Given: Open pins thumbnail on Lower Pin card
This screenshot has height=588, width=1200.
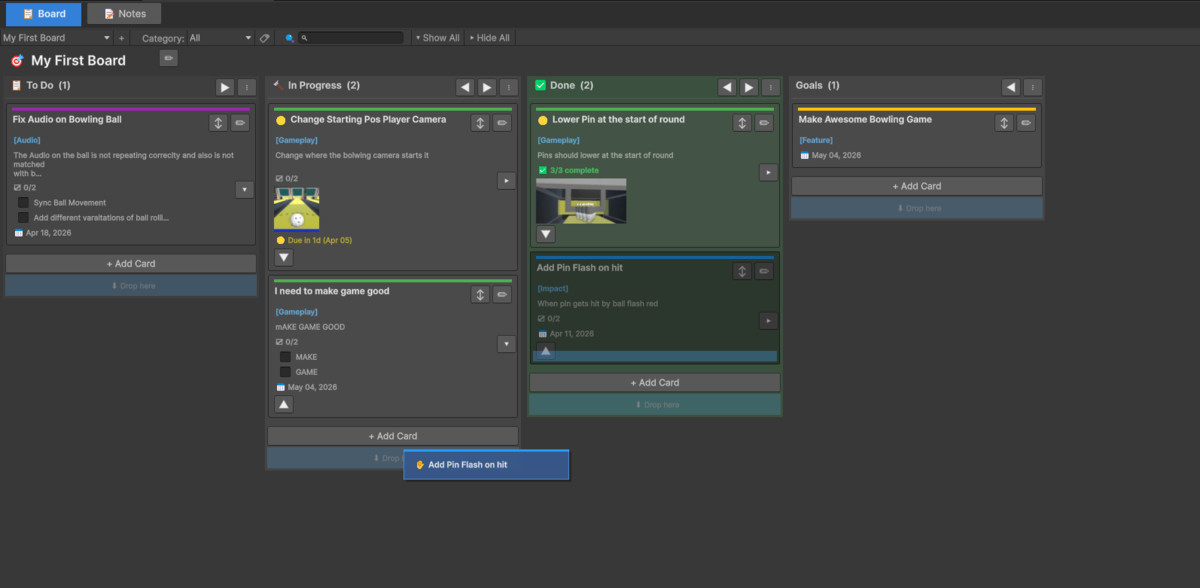Looking at the screenshot, I should tap(581, 201).
